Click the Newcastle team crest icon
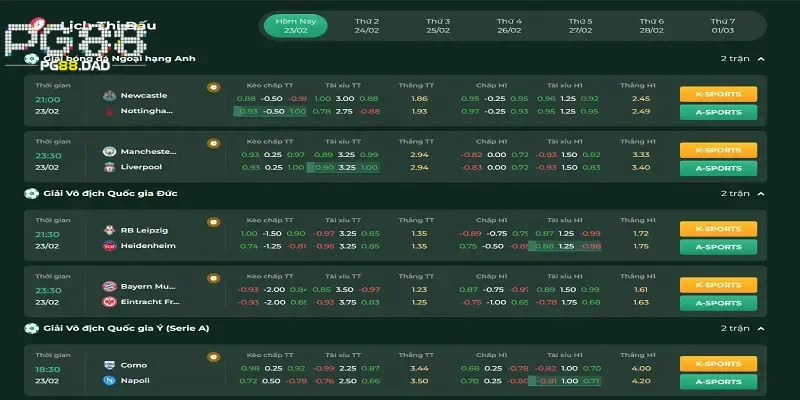The height and width of the screenshot is (400, 800). click(x=109, y=95)
